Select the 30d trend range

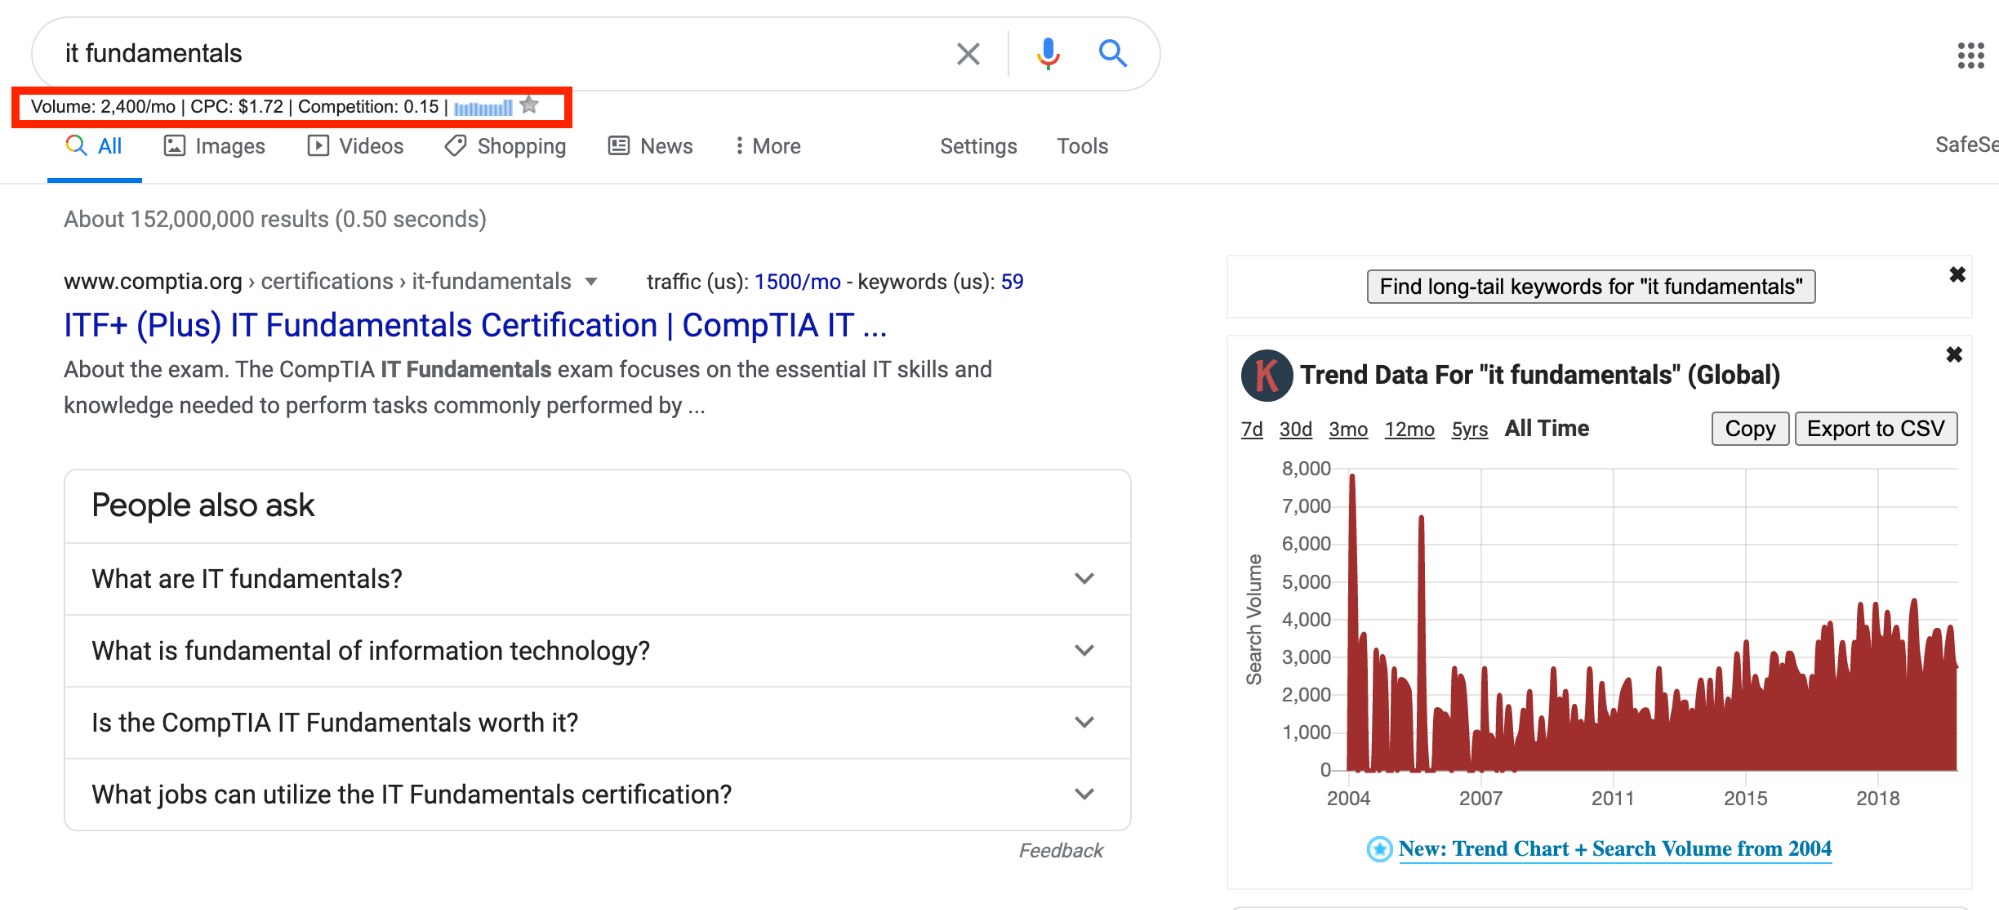pyautogui.click(x=1295, y=429)
